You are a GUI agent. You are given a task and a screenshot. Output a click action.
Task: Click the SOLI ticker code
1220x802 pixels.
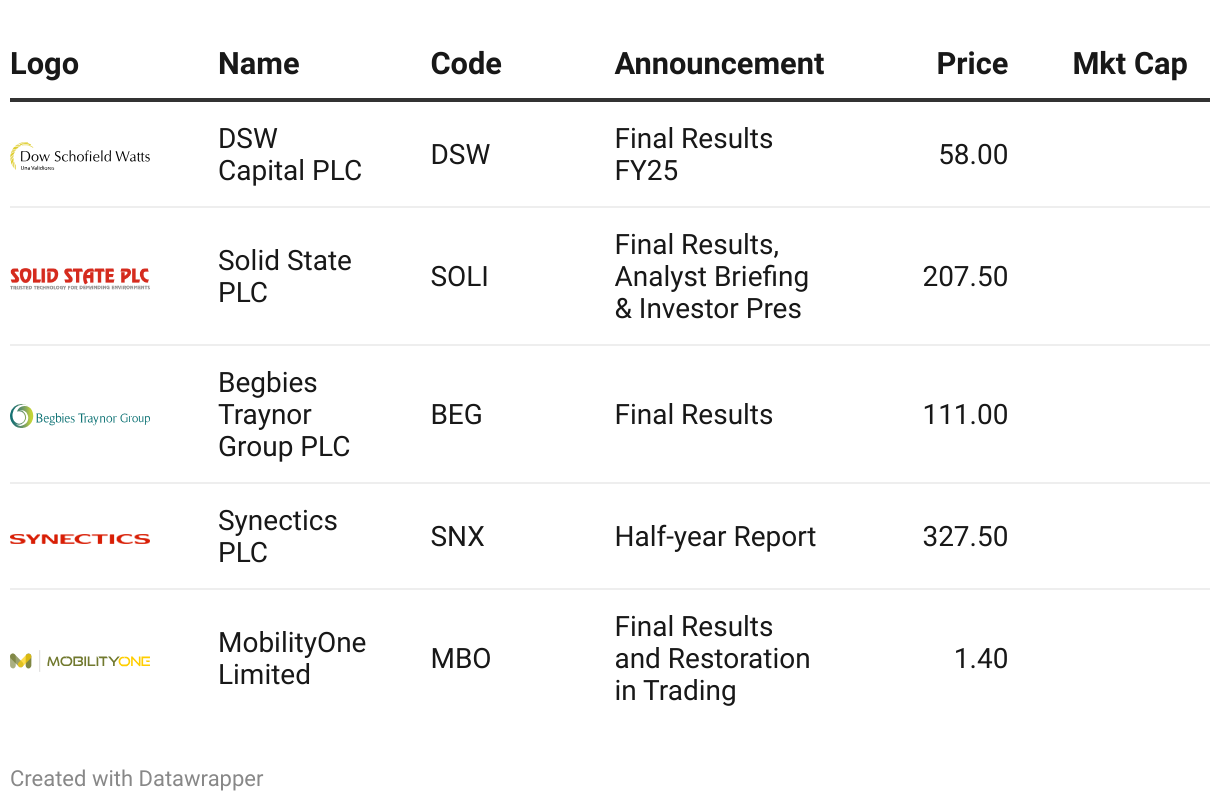click(459, 276)
